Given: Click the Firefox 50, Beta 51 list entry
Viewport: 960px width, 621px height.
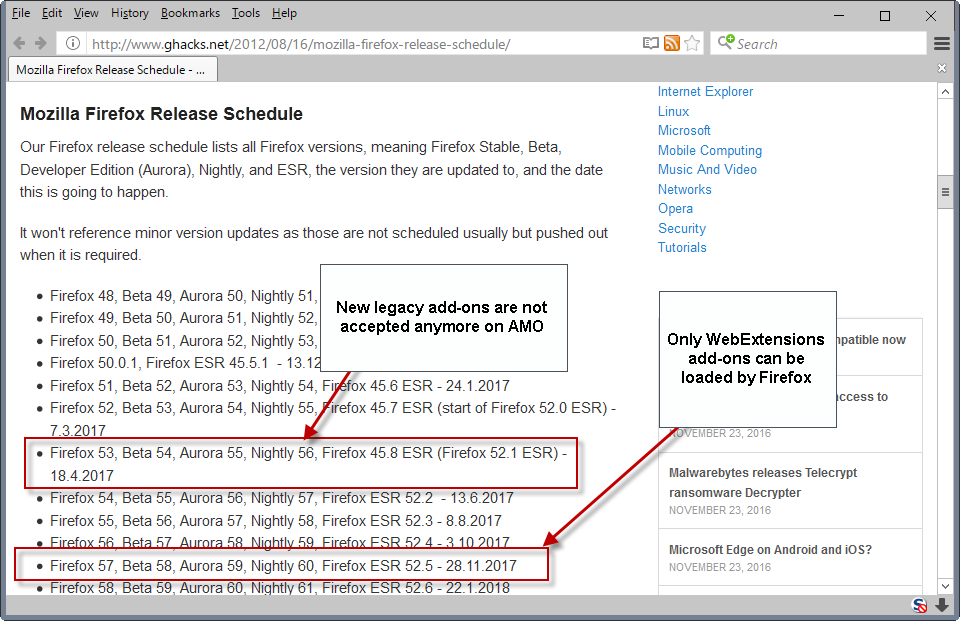Looking at the screenshot, I should [184, 341].
